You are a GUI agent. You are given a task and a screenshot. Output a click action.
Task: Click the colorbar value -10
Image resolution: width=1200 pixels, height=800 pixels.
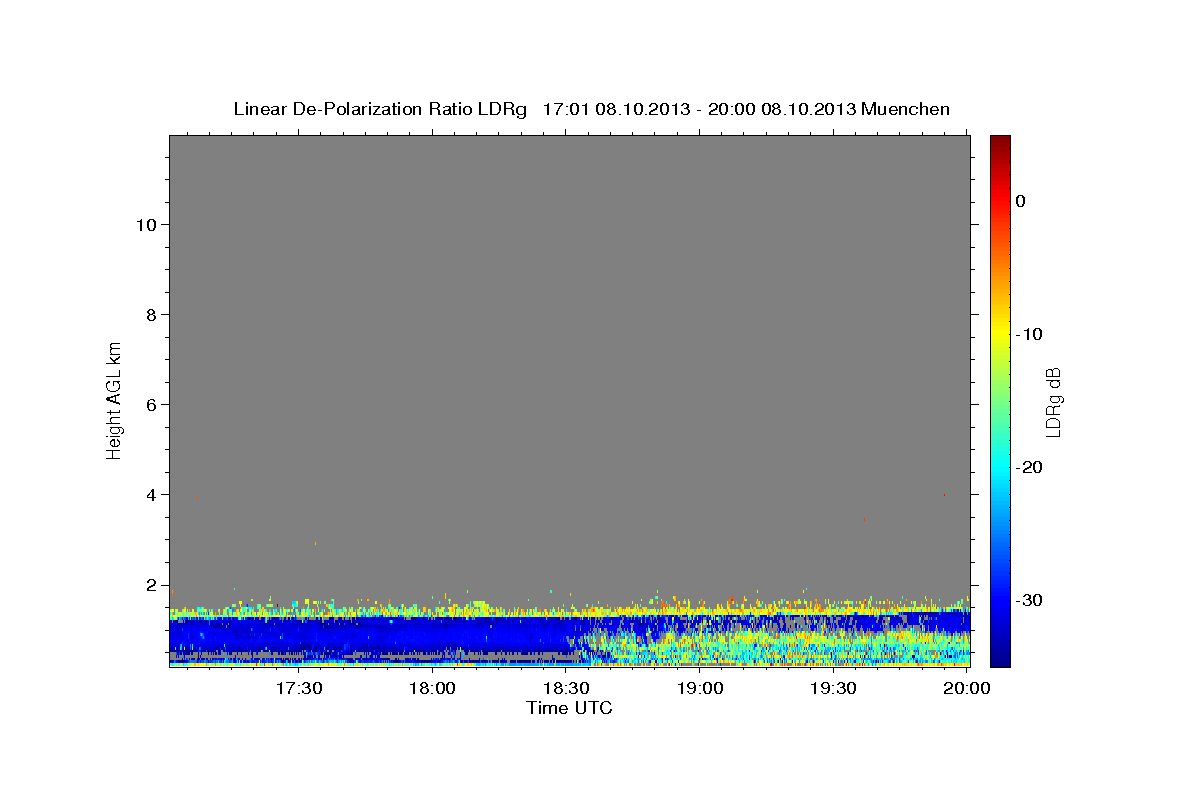tap(1029, 334)
